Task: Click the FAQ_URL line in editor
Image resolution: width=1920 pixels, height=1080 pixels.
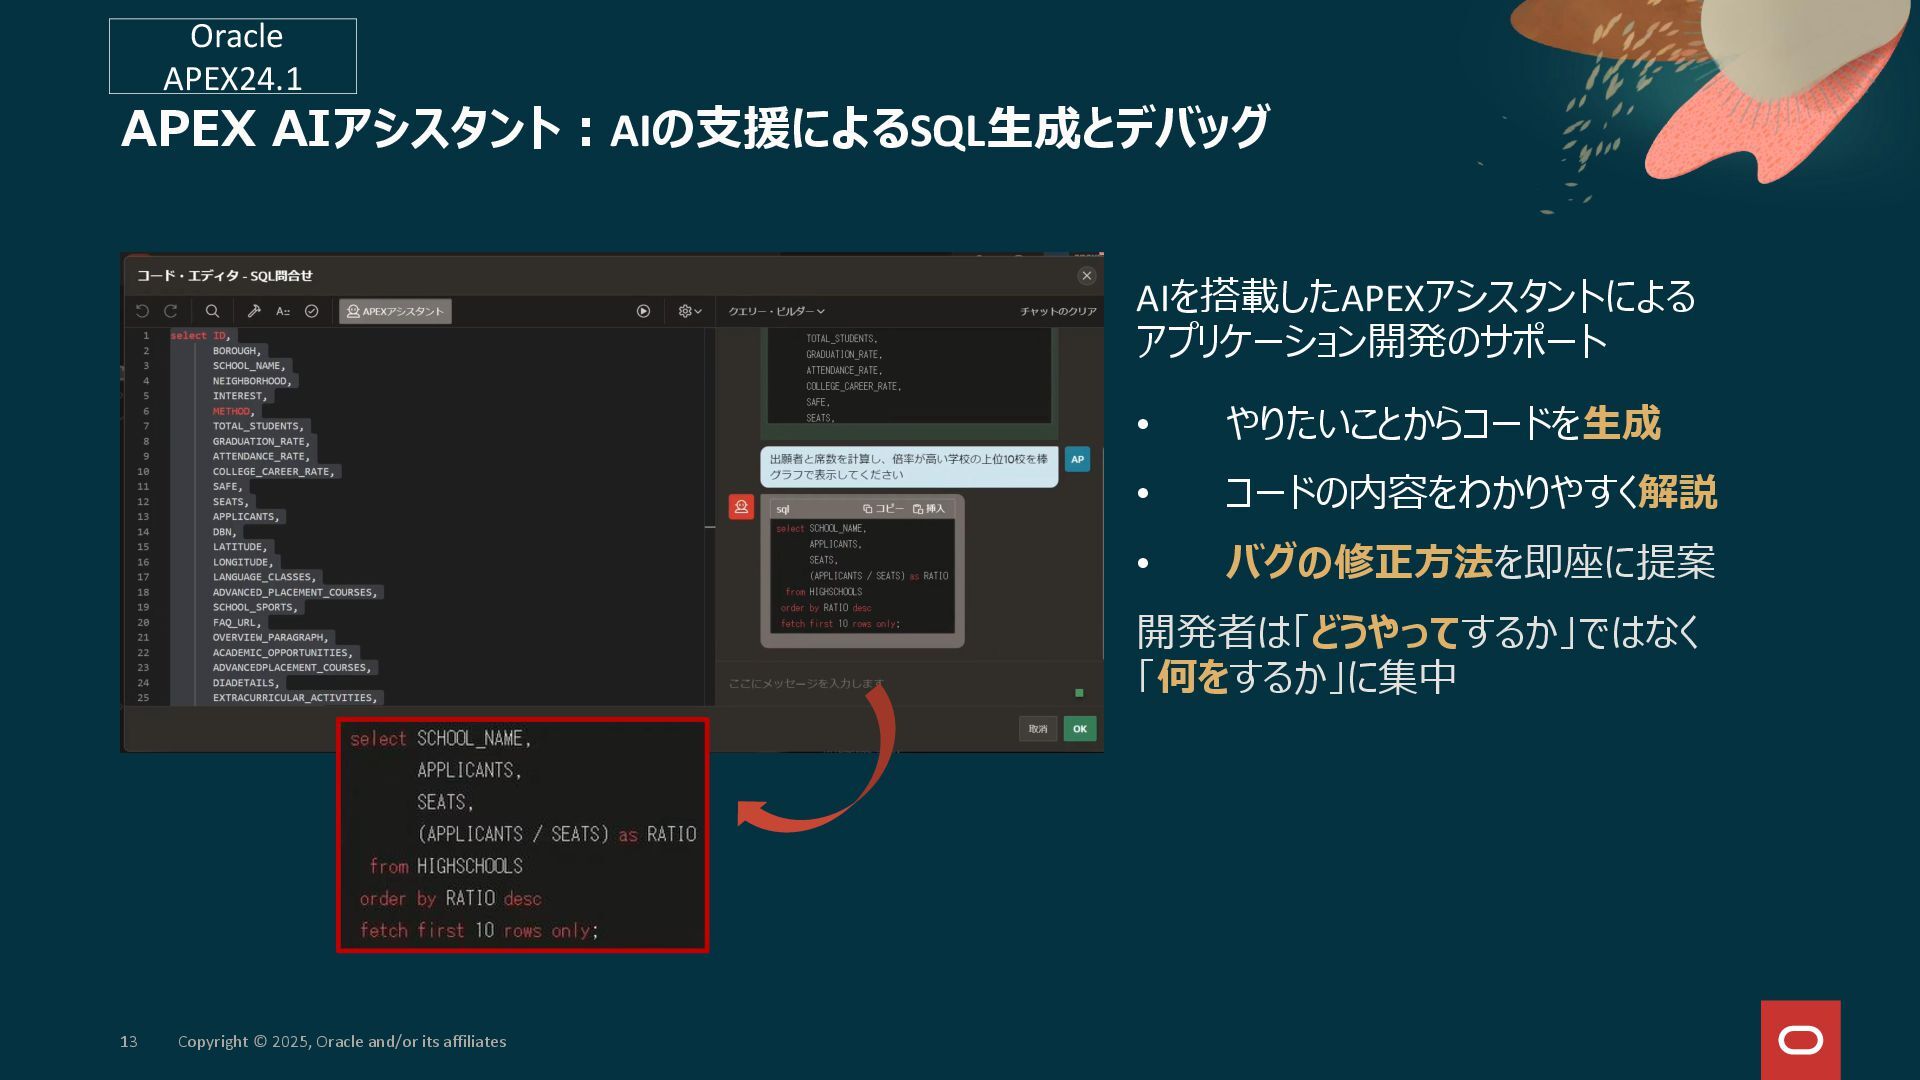Action: (x=237, y=623)
